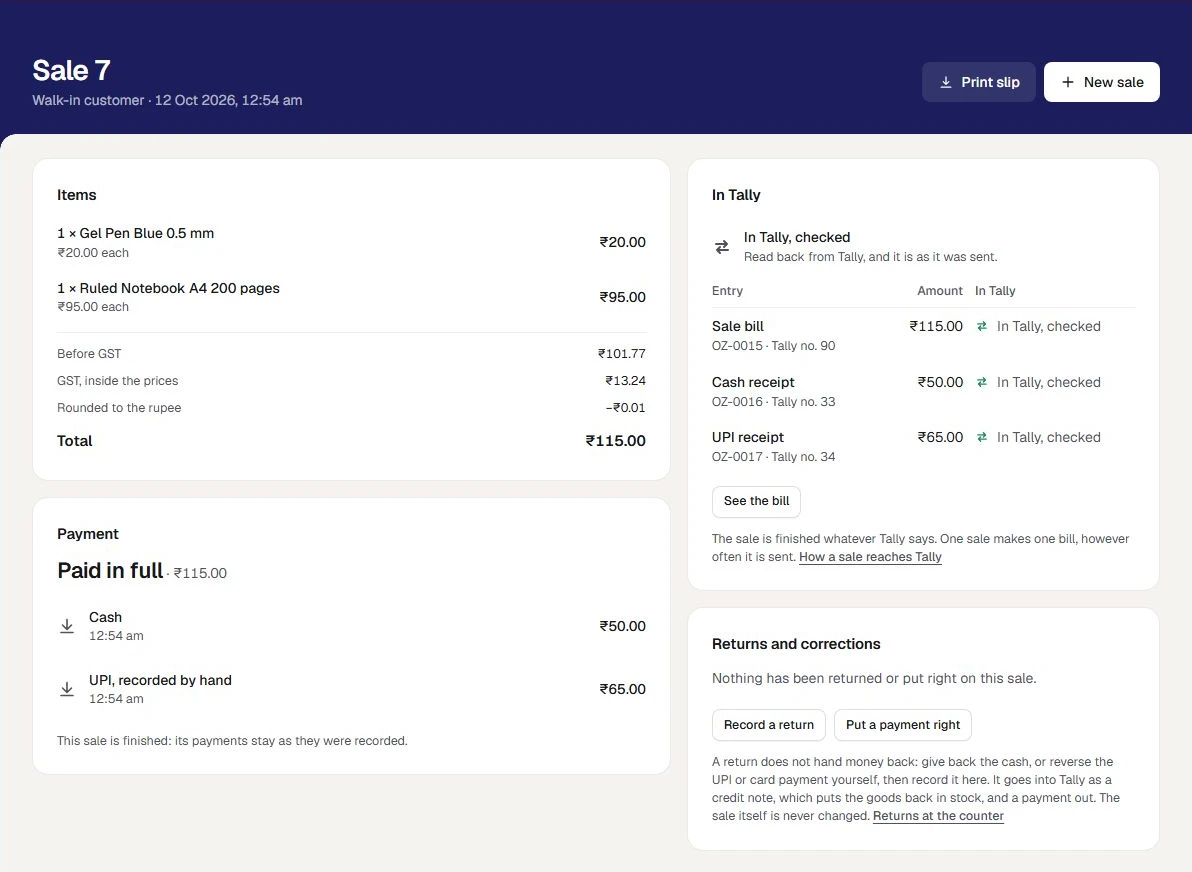
Task: Open See the bill
Action: coord(756,501)
